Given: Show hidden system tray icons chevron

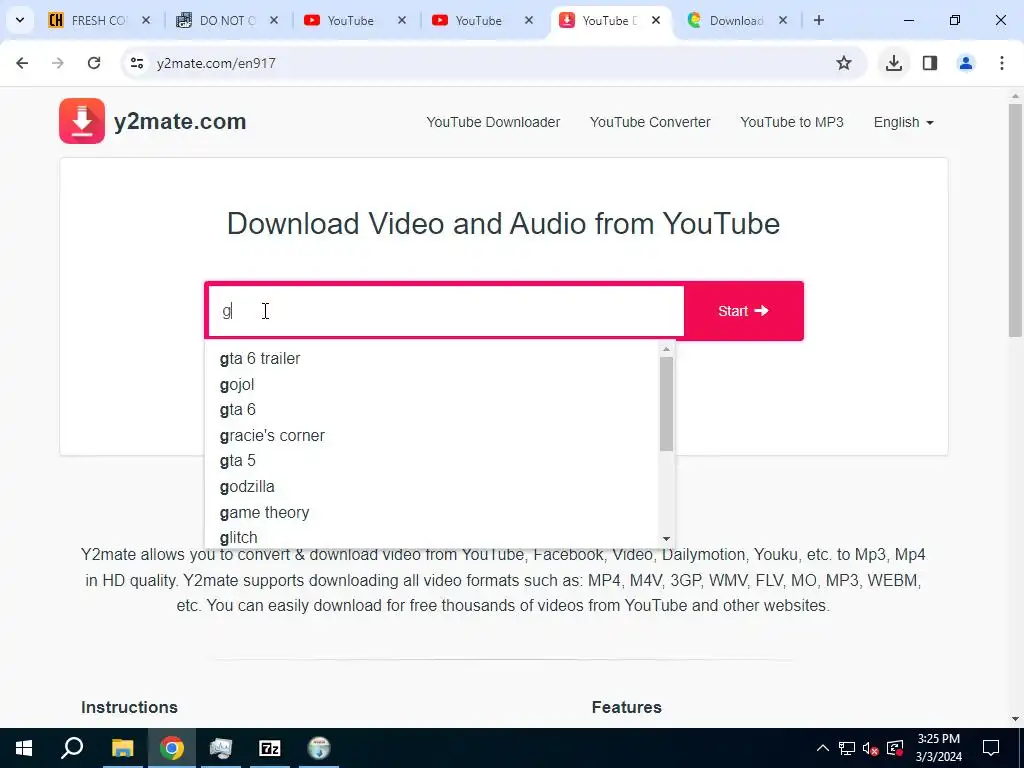Looking at the screenshot, I should pyautogui.click(x=823, y=748).
